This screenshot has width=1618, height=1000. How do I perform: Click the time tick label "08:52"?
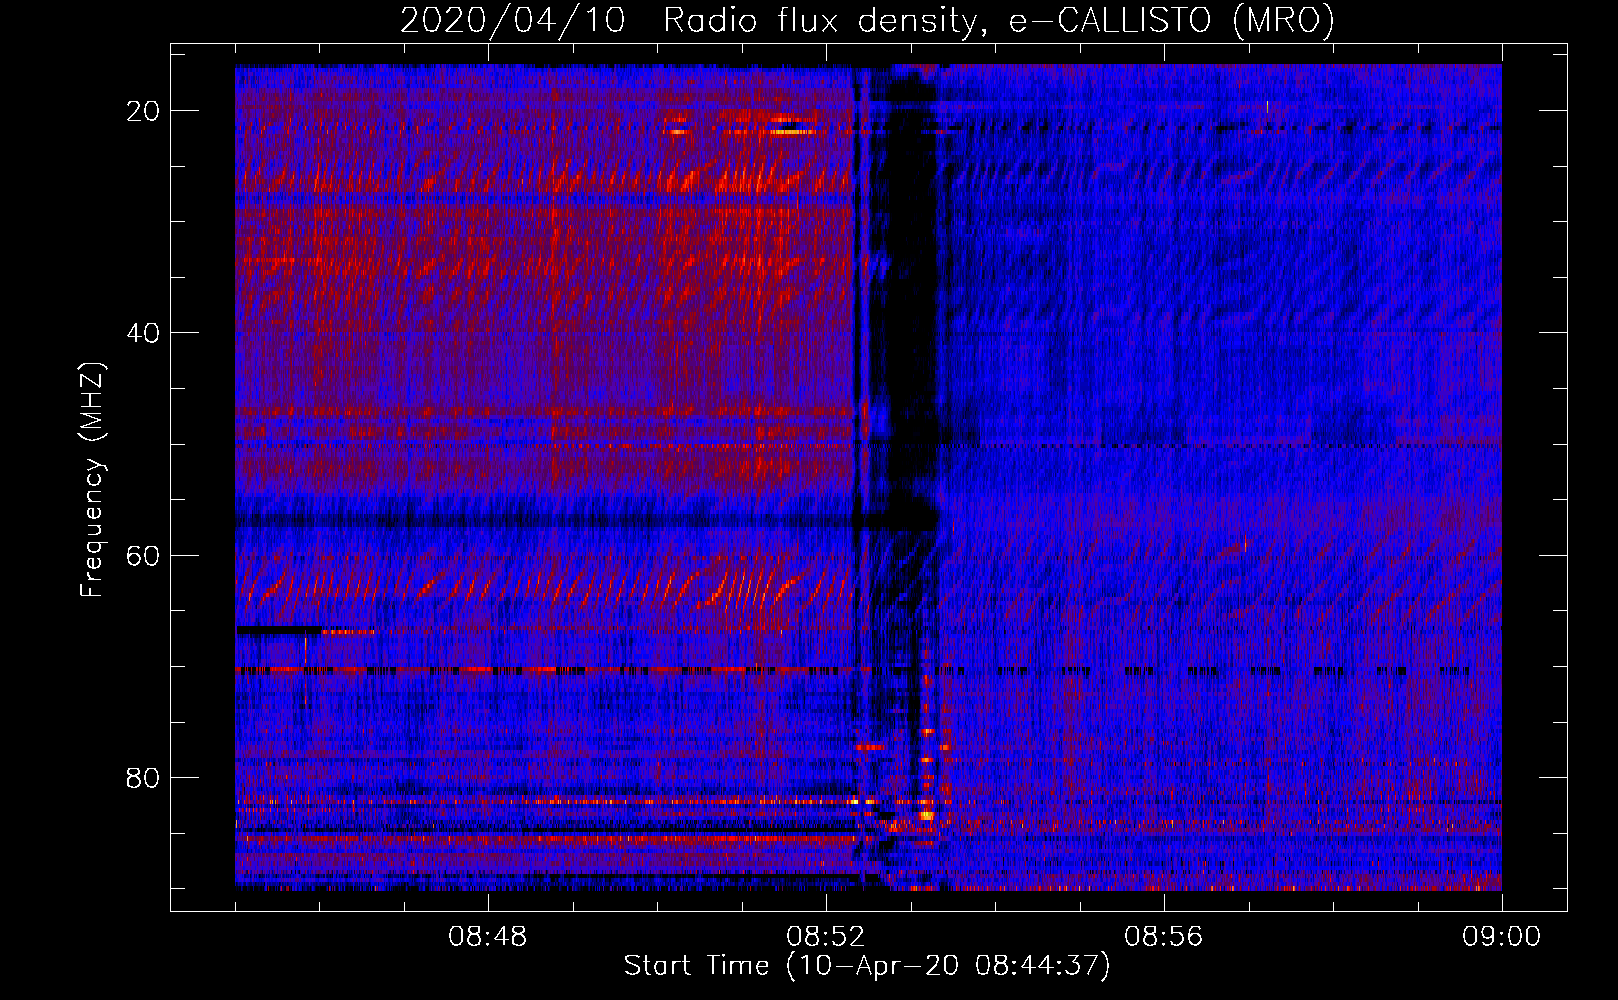pos(826,937)
